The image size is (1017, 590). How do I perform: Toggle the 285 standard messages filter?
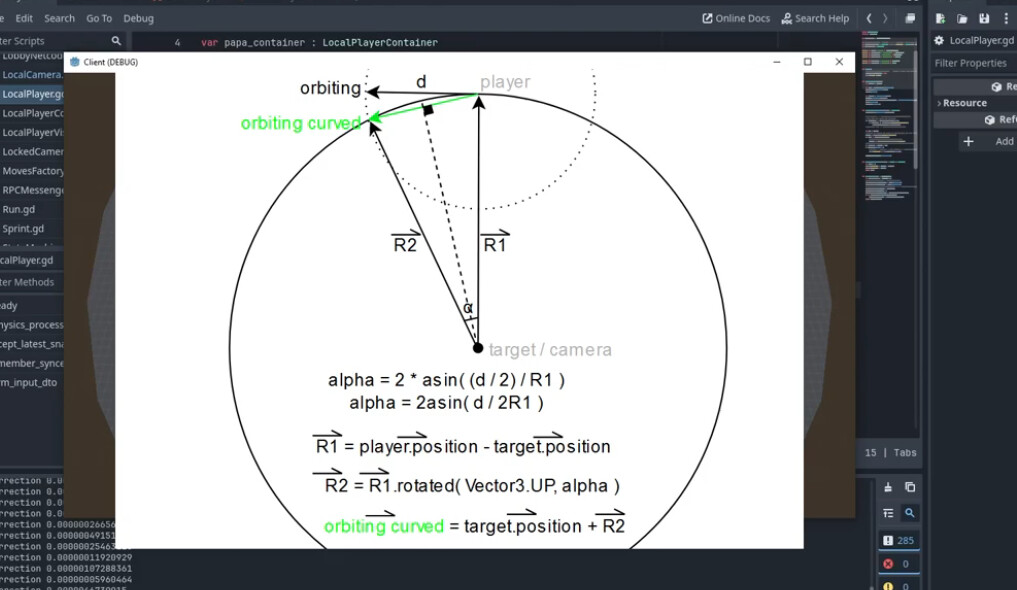pyautogui.click(x=899, y=540)
